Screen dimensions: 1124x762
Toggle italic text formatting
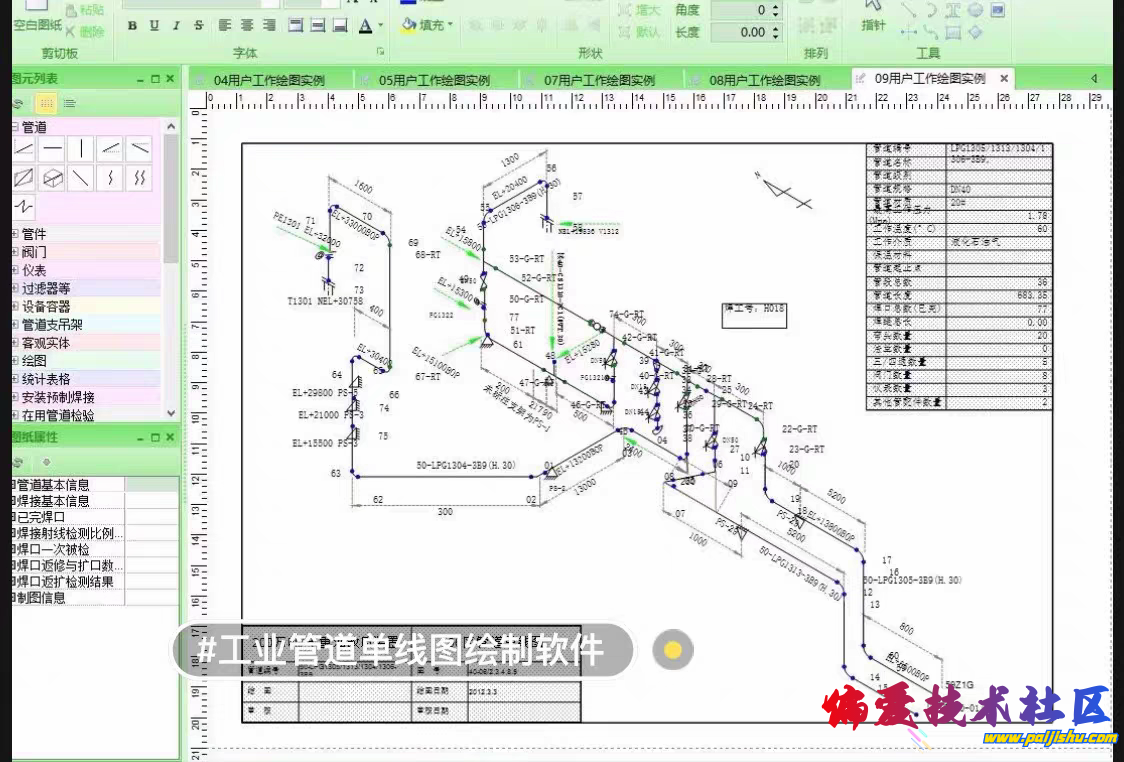click(x=176, y=26)
